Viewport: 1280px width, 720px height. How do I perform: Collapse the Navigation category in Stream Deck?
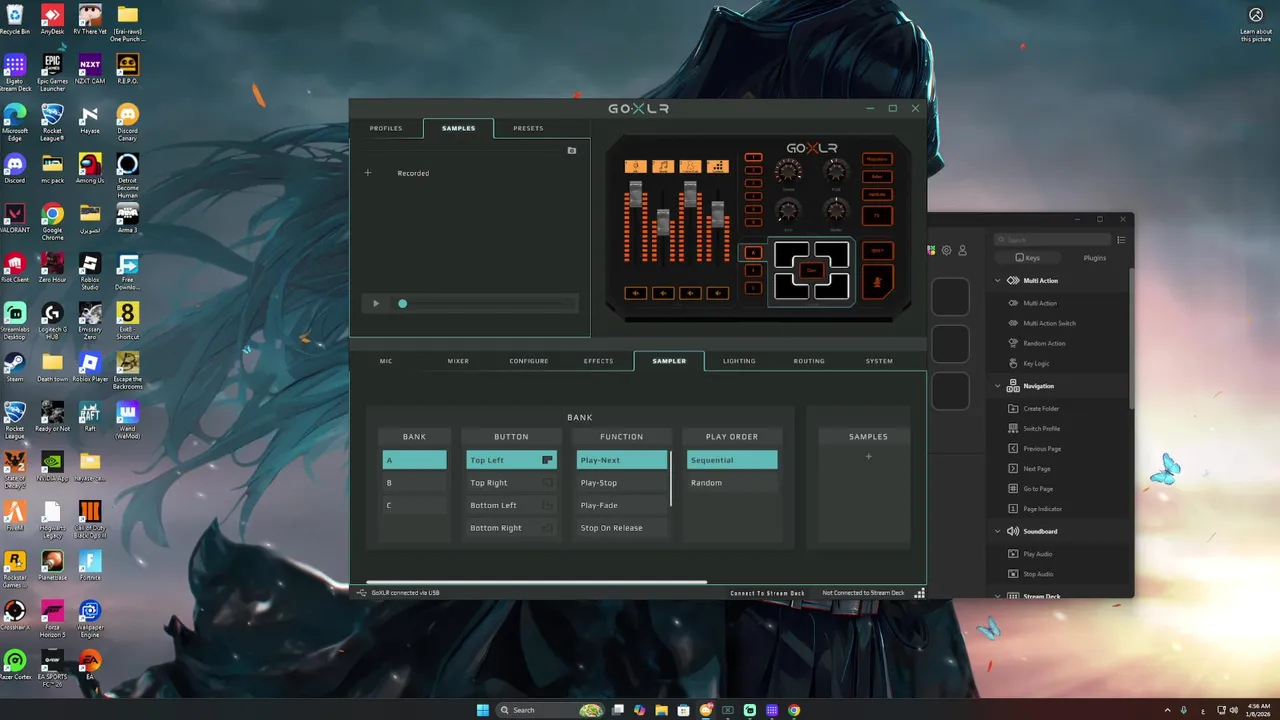coord(997,386)
